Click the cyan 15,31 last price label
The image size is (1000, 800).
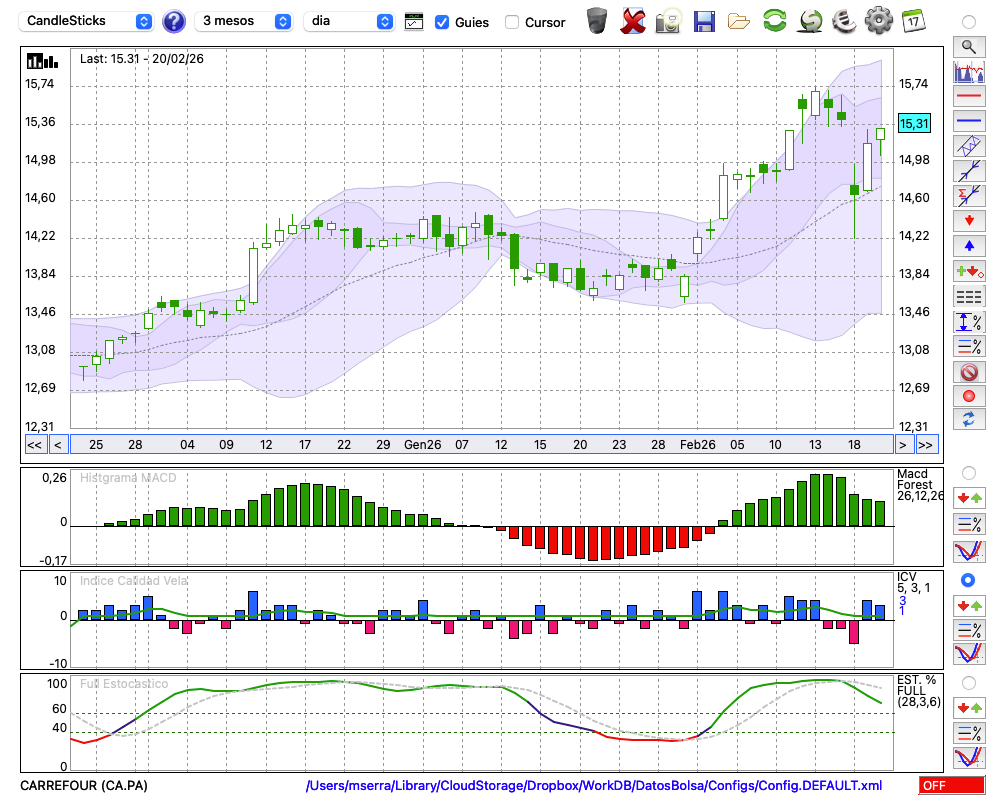914,123
